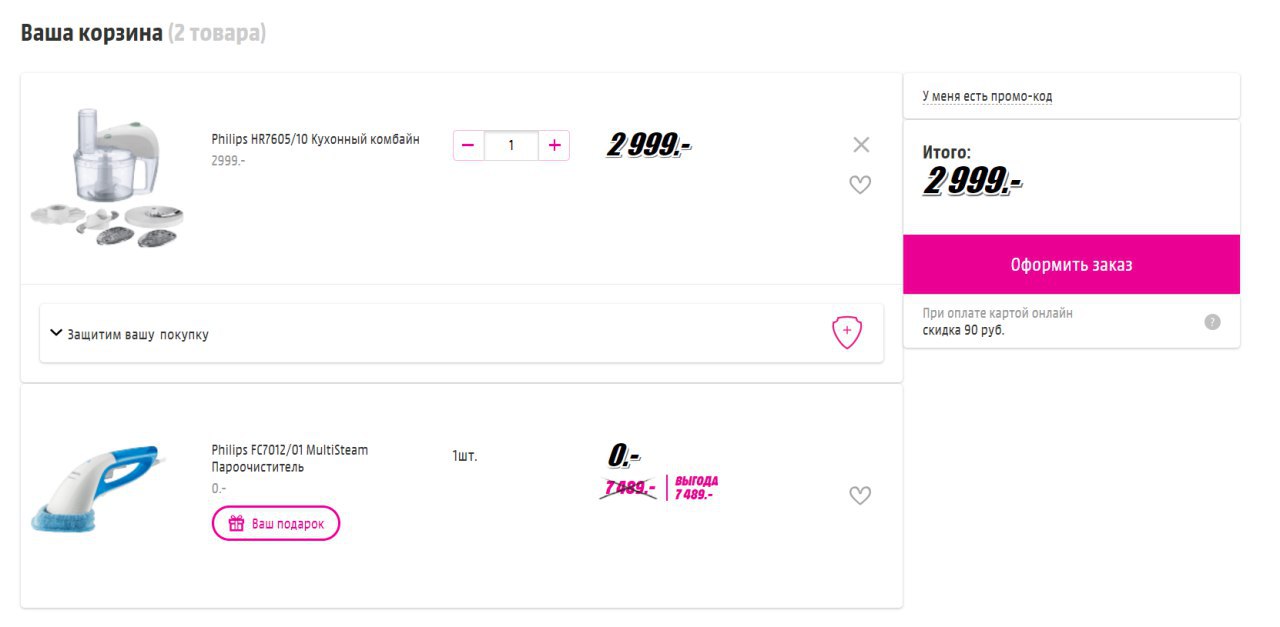The height and width of the screenshot is (627, 1280).
Task: Click the Оформить заказ button
Action: (1071, 265)
